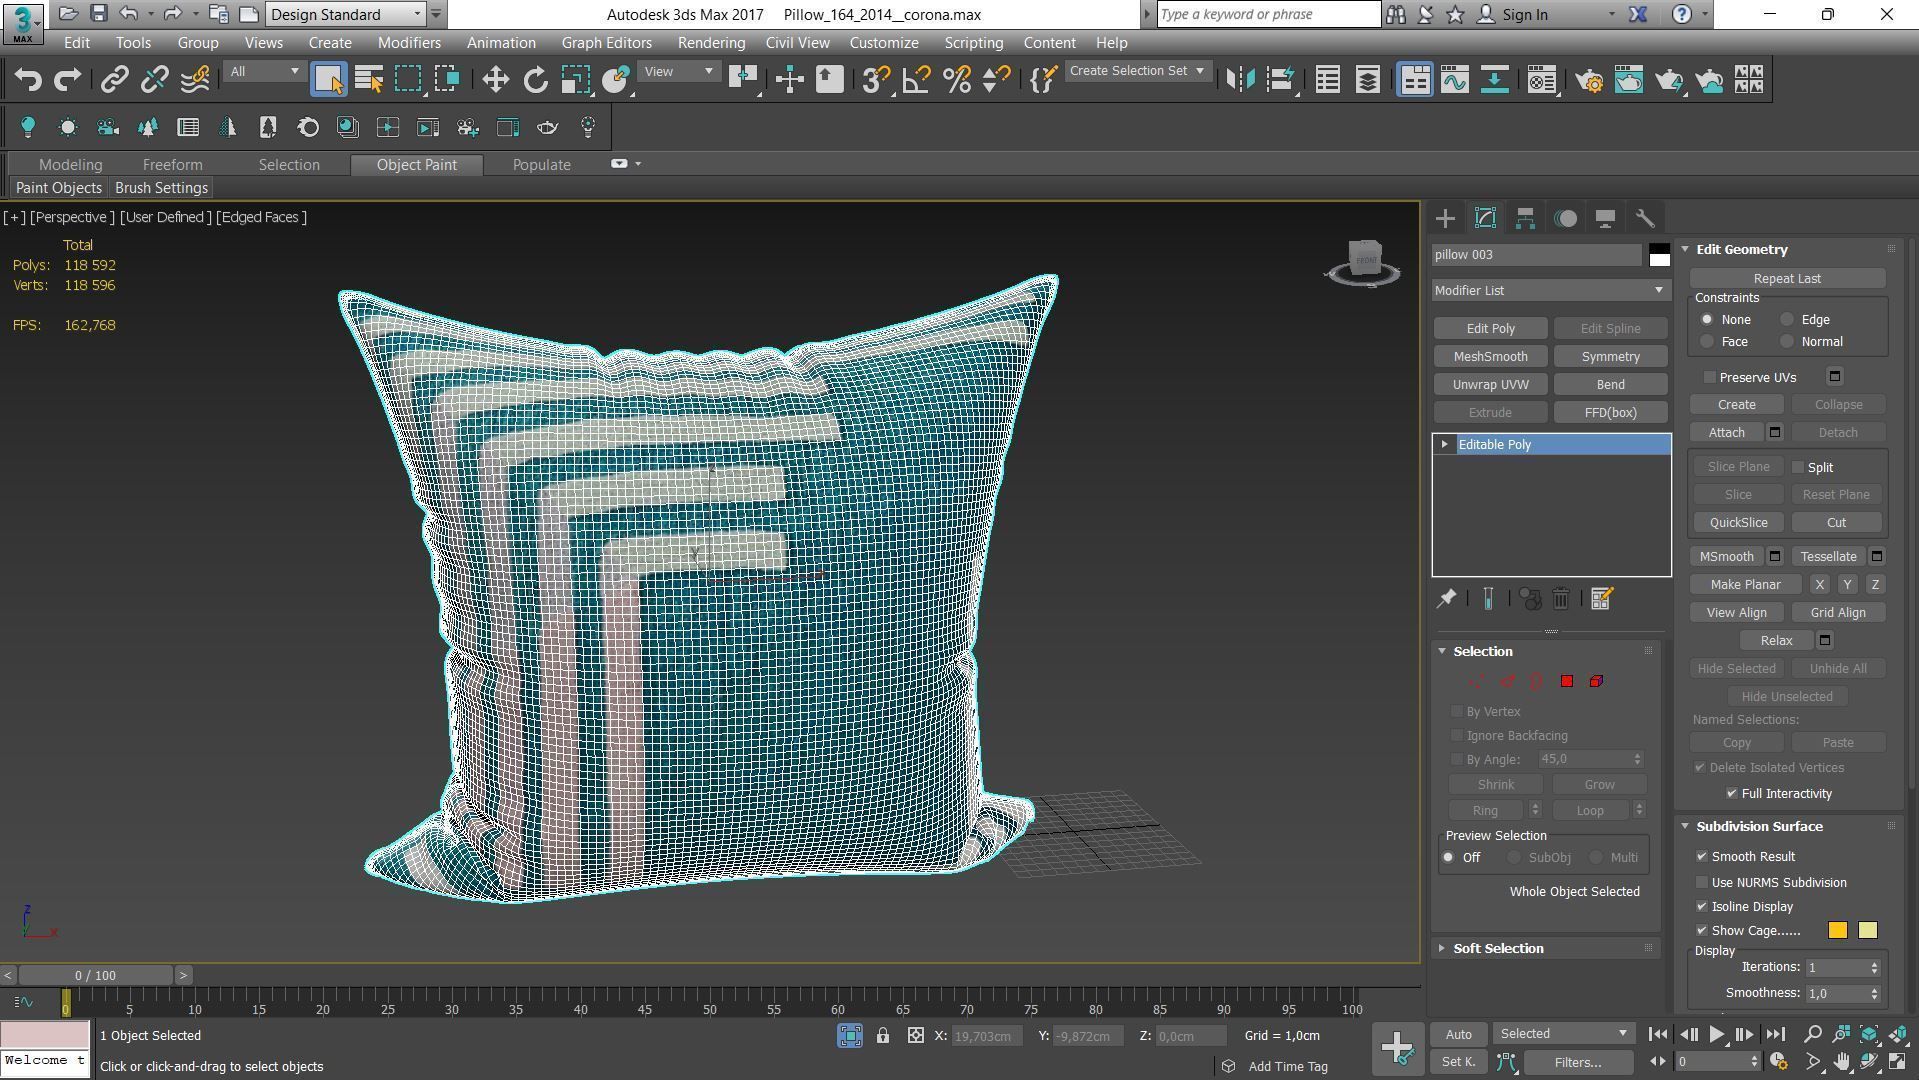The width and height of the screenshot is (1919, 1080).
Task: Open the Display command panel tab
Action: pyautogui.click(x=1605, y=218)
